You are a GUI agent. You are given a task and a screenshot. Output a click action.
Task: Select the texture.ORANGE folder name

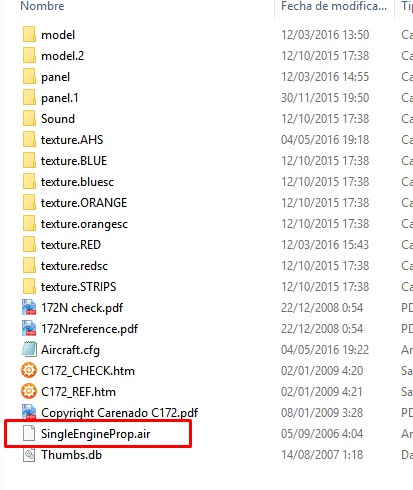[x=84, y=203]
